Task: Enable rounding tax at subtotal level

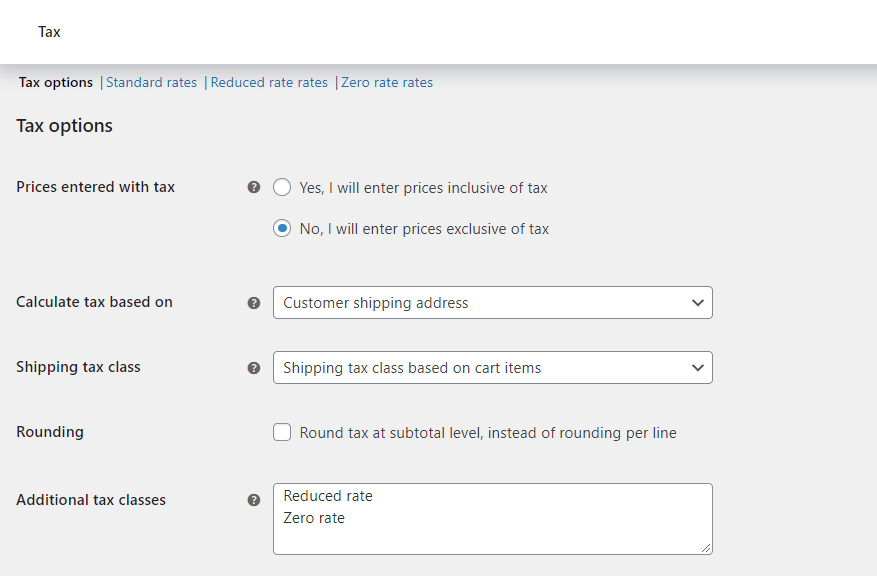Action: (x=281, y=432)
